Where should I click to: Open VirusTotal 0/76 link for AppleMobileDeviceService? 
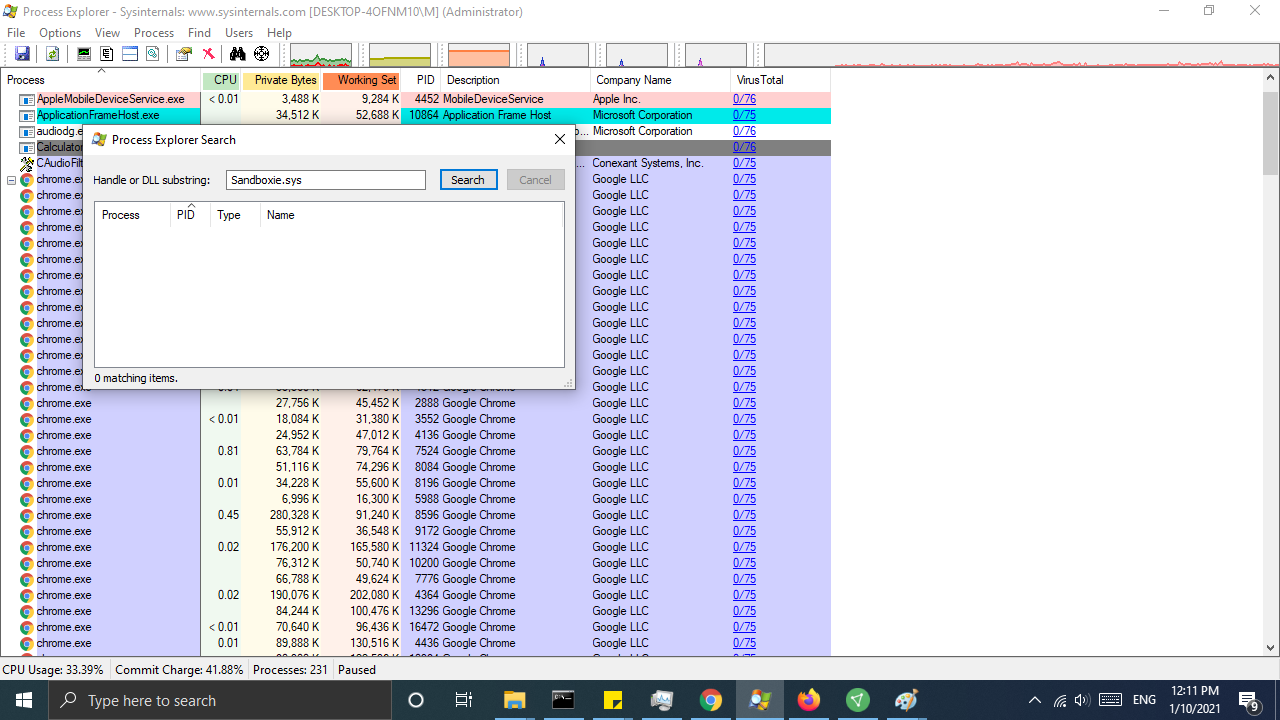[x=744, y=99]
